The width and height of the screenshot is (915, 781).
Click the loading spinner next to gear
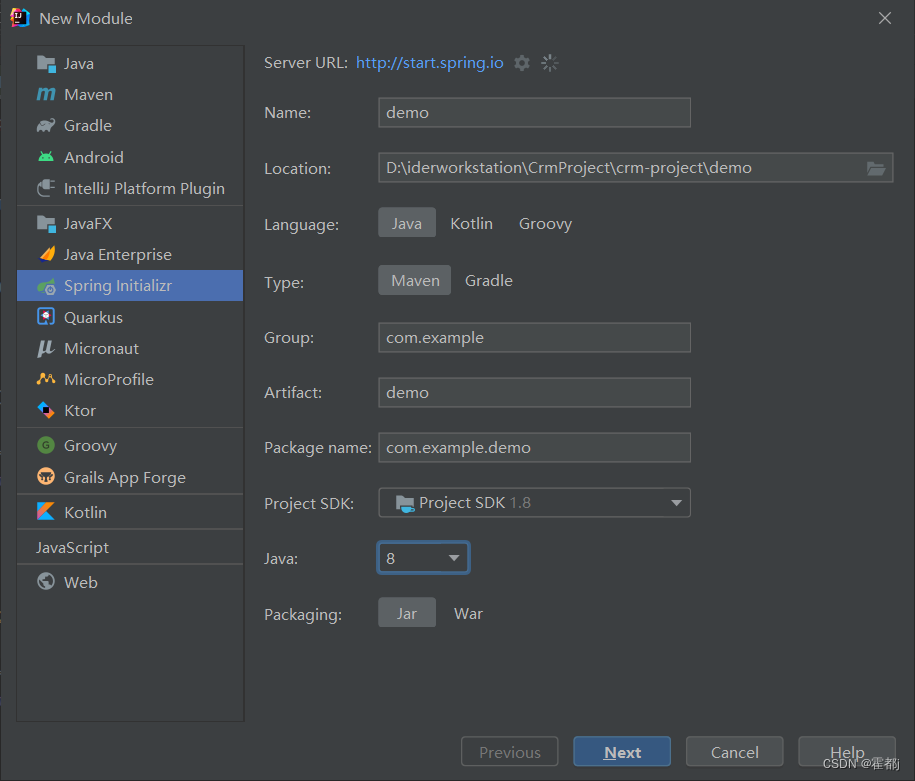[x=550, y=63]
